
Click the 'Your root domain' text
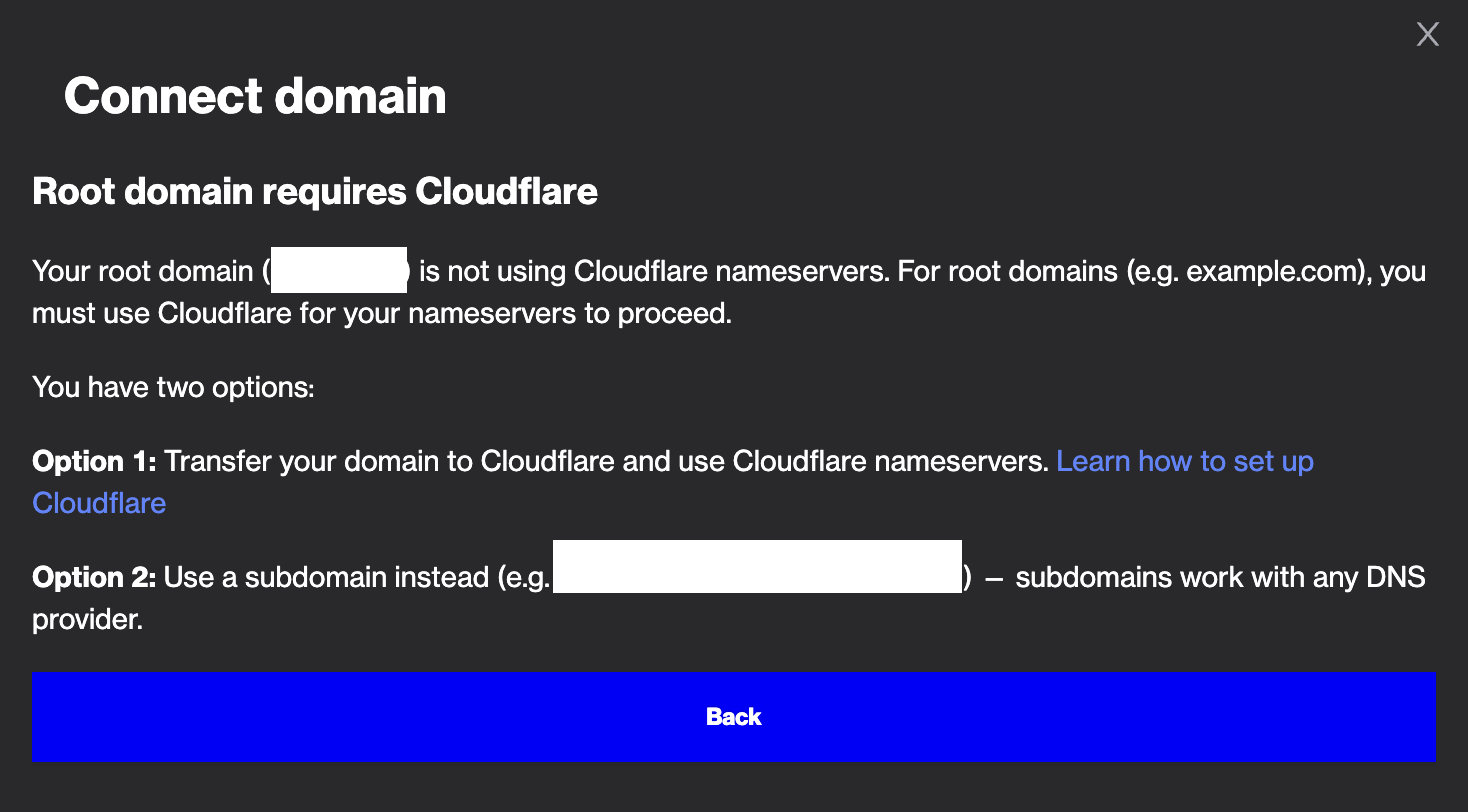pos(142,272)
